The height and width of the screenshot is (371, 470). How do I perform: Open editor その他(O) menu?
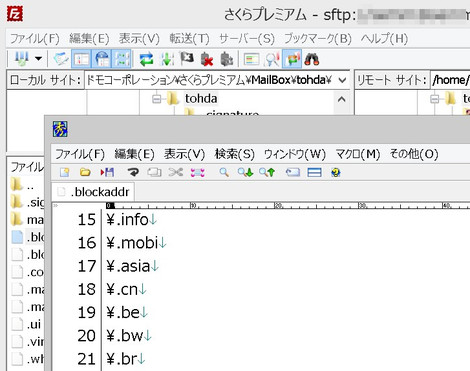click(414, 154)
